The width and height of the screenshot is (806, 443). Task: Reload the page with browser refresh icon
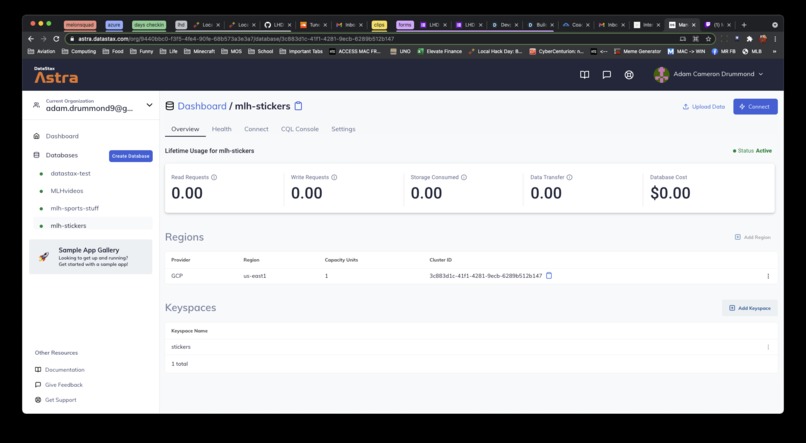click(x=56, y=39)
